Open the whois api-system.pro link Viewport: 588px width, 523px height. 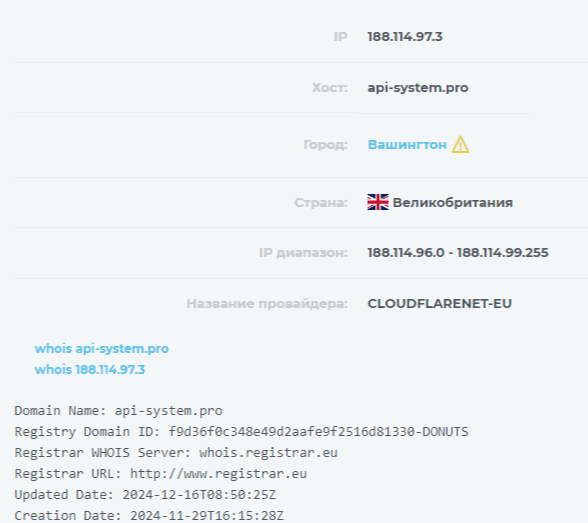pyautogui.click(x=102, y=349)
